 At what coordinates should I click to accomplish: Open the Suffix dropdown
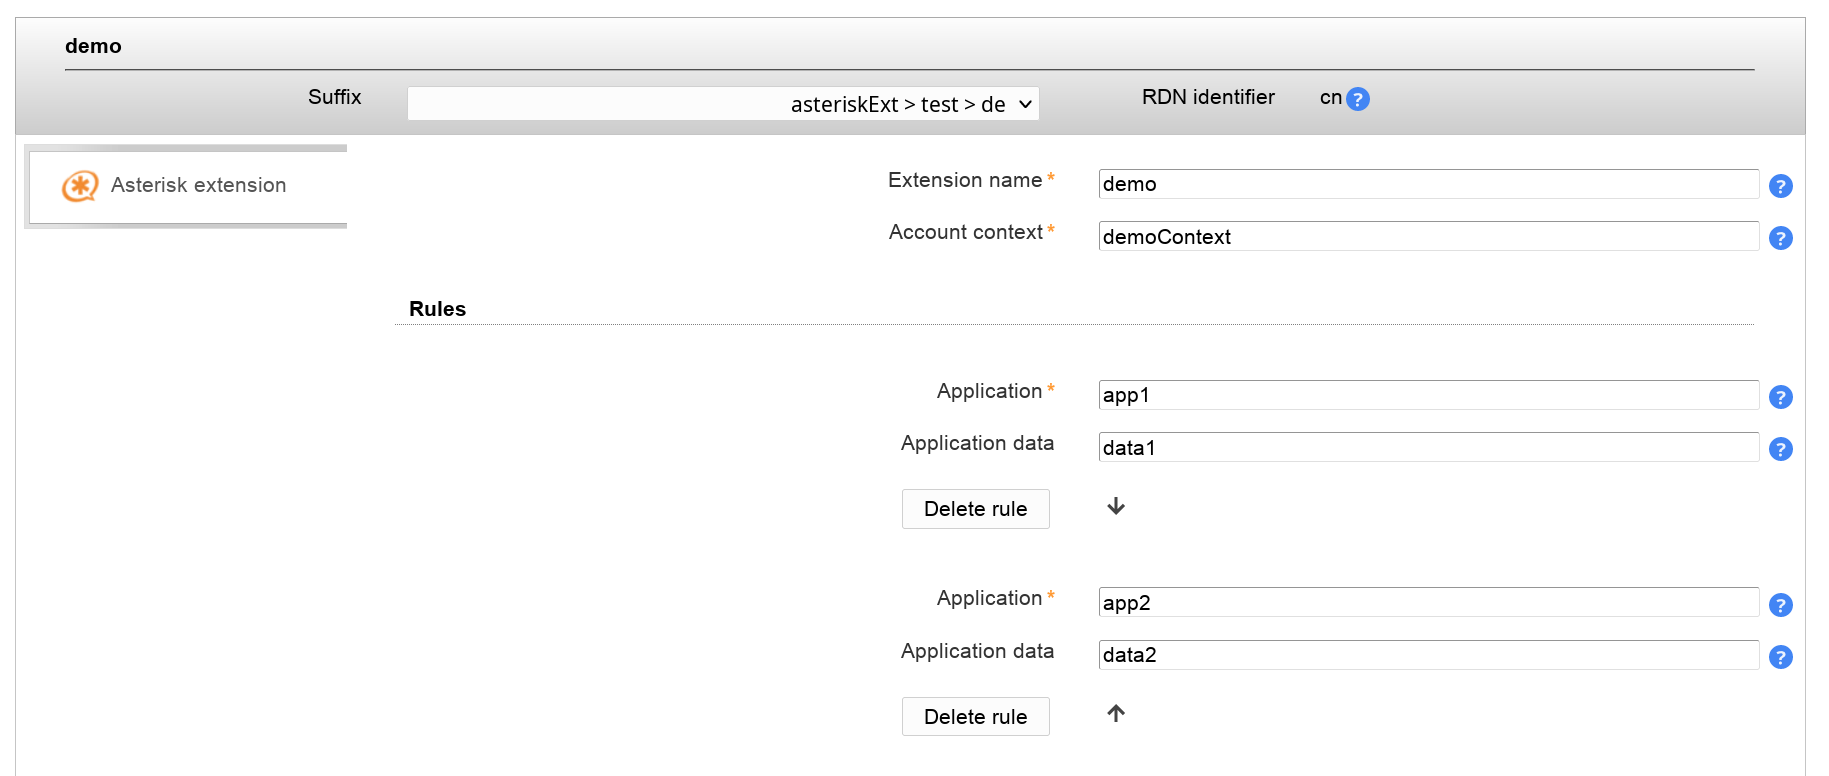(723, 104)
